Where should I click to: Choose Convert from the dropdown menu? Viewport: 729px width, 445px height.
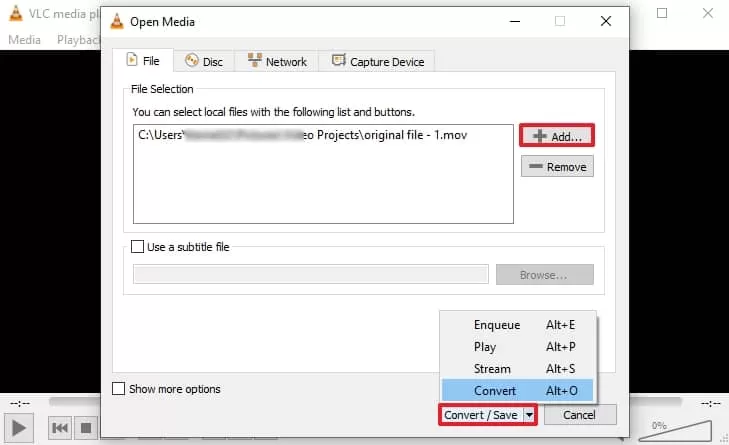pos(517,391)
